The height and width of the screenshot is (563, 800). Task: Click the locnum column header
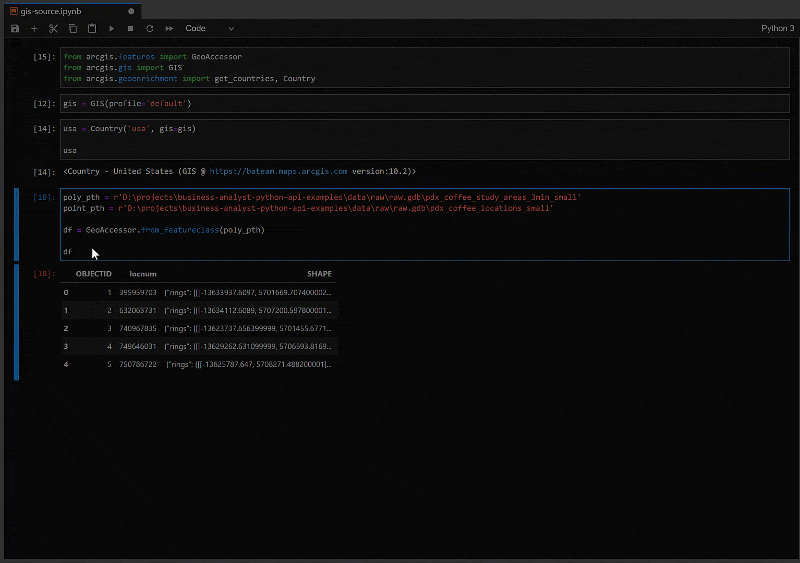(143, 273)
